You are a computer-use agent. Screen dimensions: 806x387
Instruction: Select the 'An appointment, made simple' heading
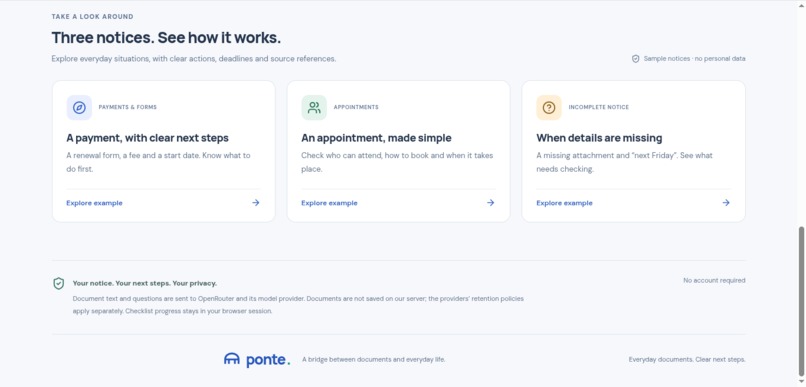pyautogui.click(x=376, y=138)
